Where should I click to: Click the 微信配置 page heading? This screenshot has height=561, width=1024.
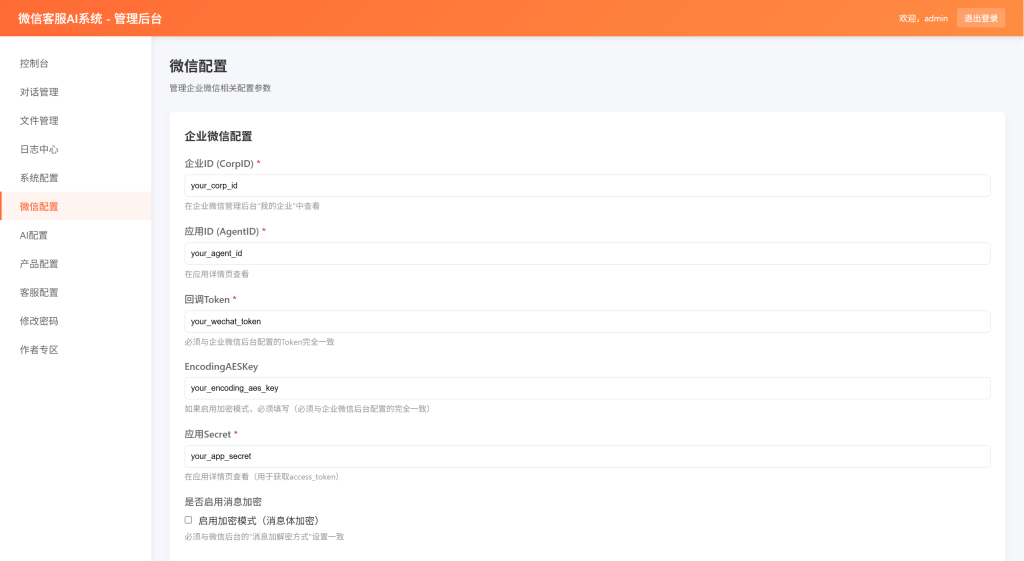click(x=198, y=66)
